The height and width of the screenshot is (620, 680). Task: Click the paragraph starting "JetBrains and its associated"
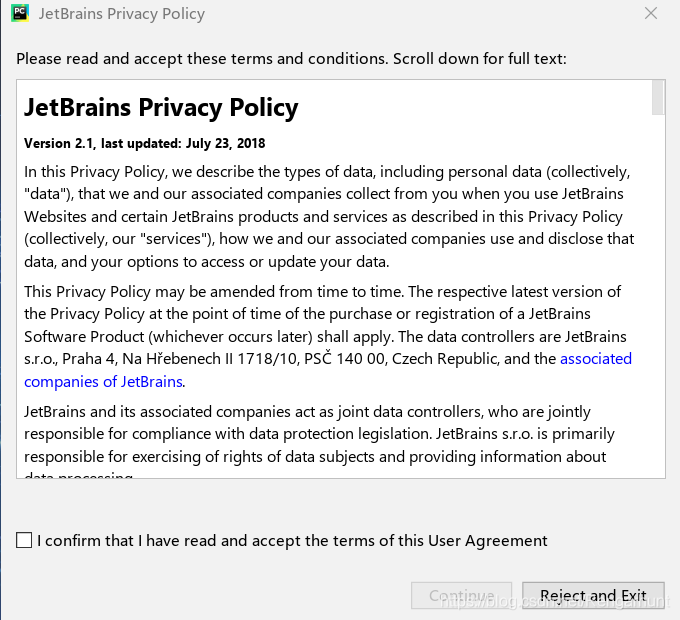[x=319, y=434]
